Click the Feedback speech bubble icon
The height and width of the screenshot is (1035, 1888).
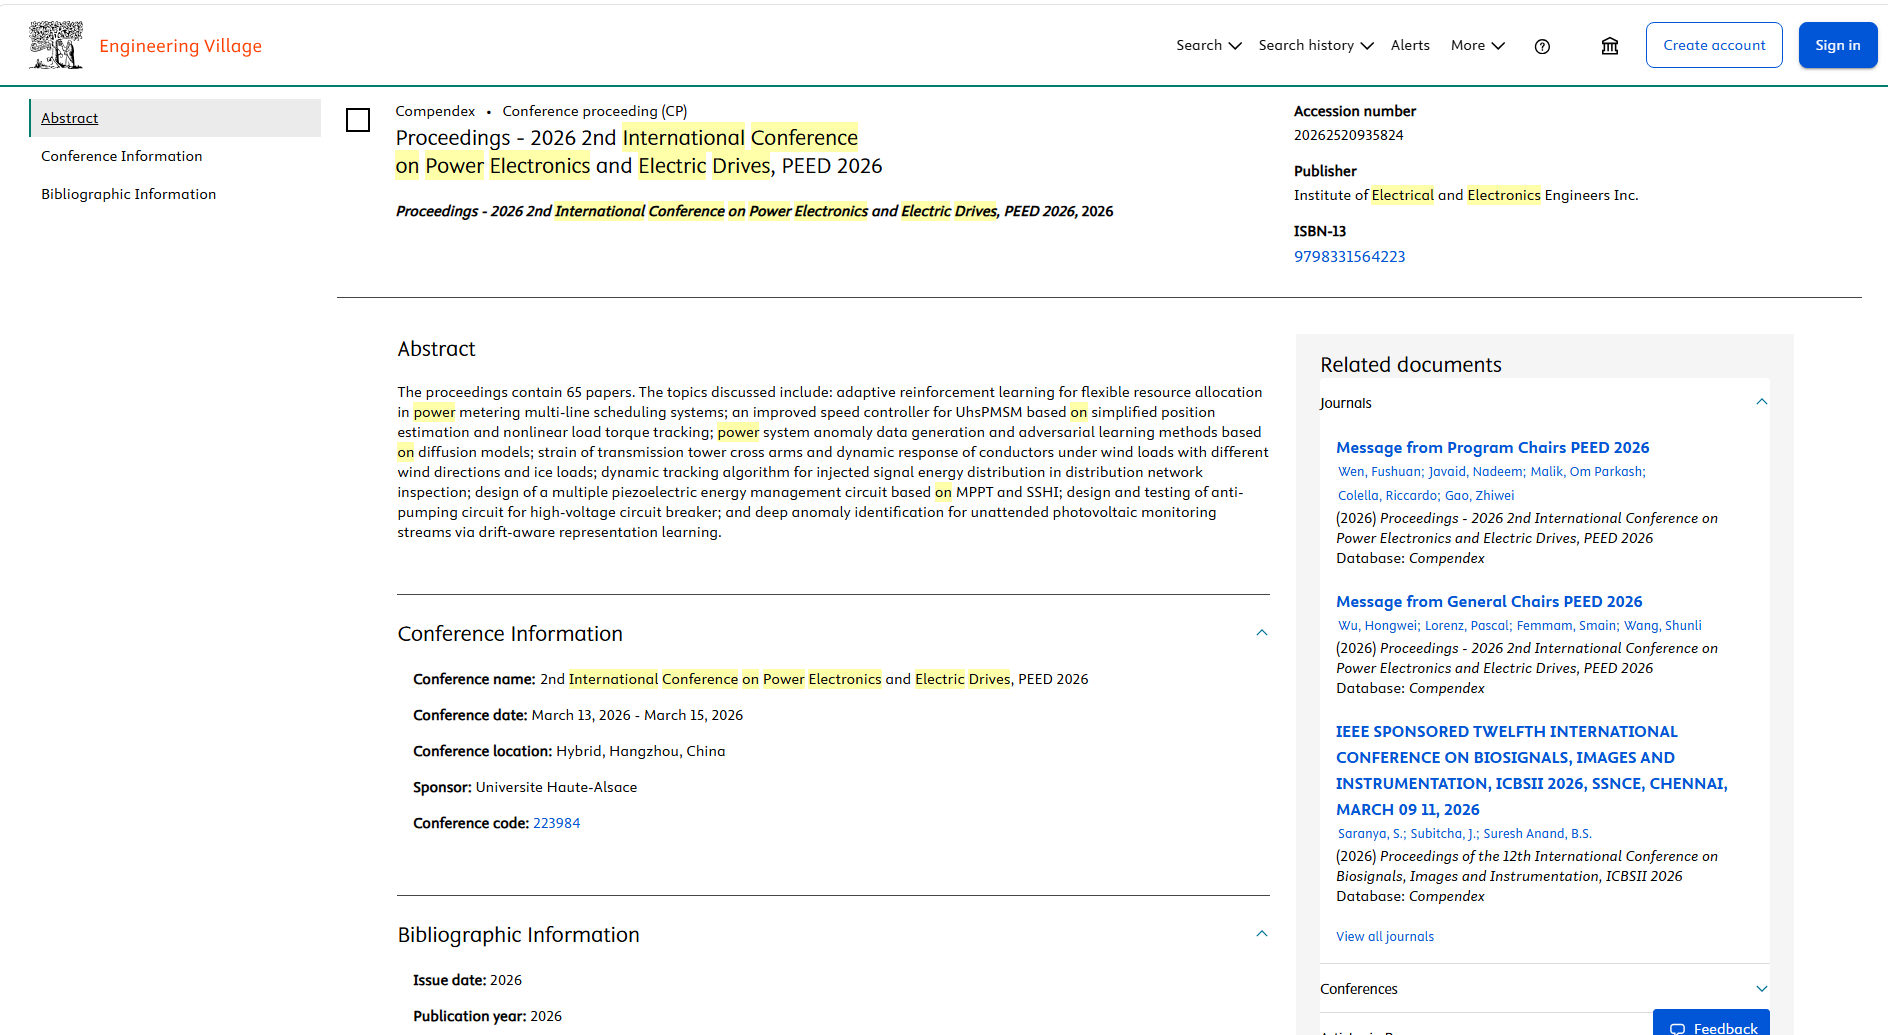[1677, 1028]
